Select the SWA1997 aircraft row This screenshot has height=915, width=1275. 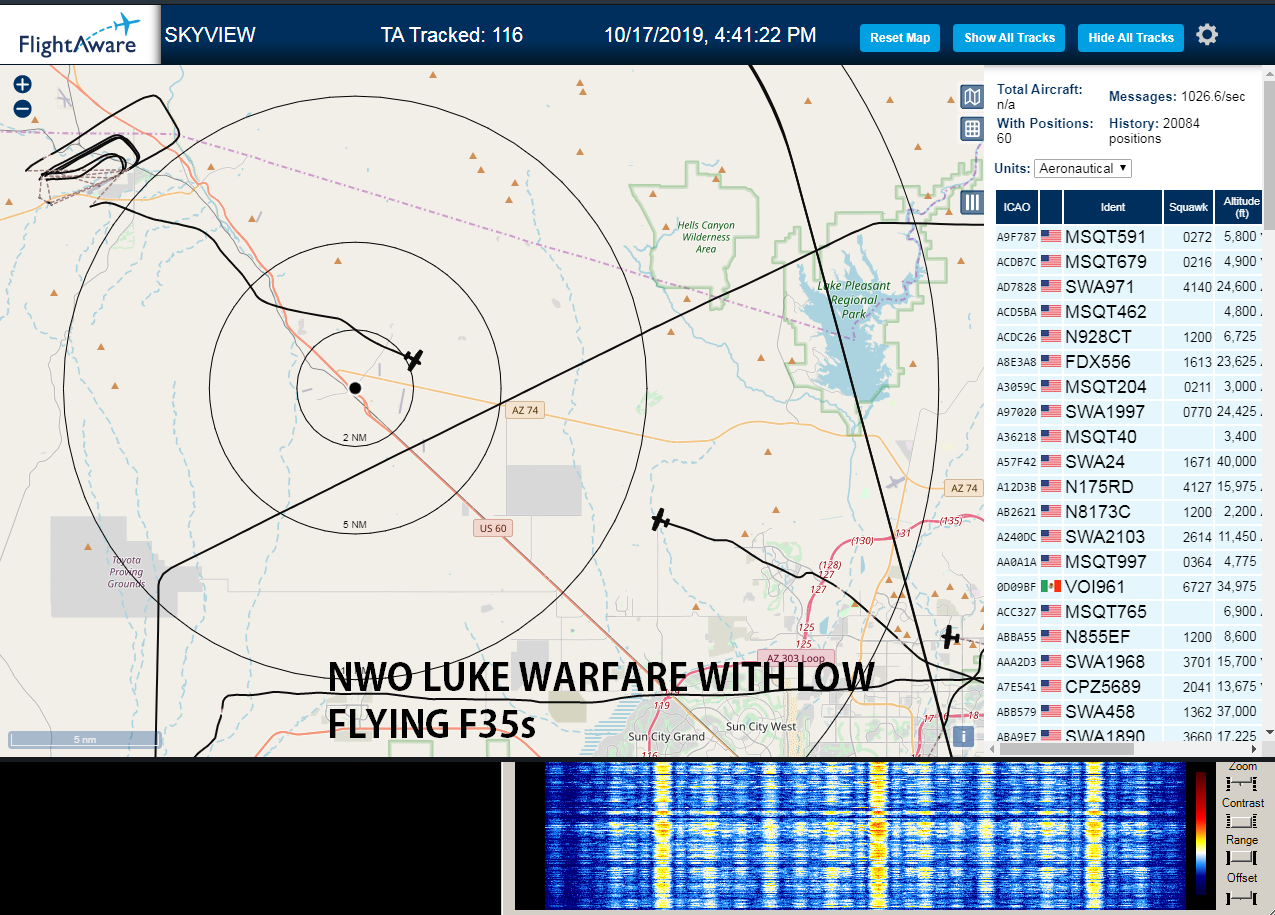pos(1129,412)
